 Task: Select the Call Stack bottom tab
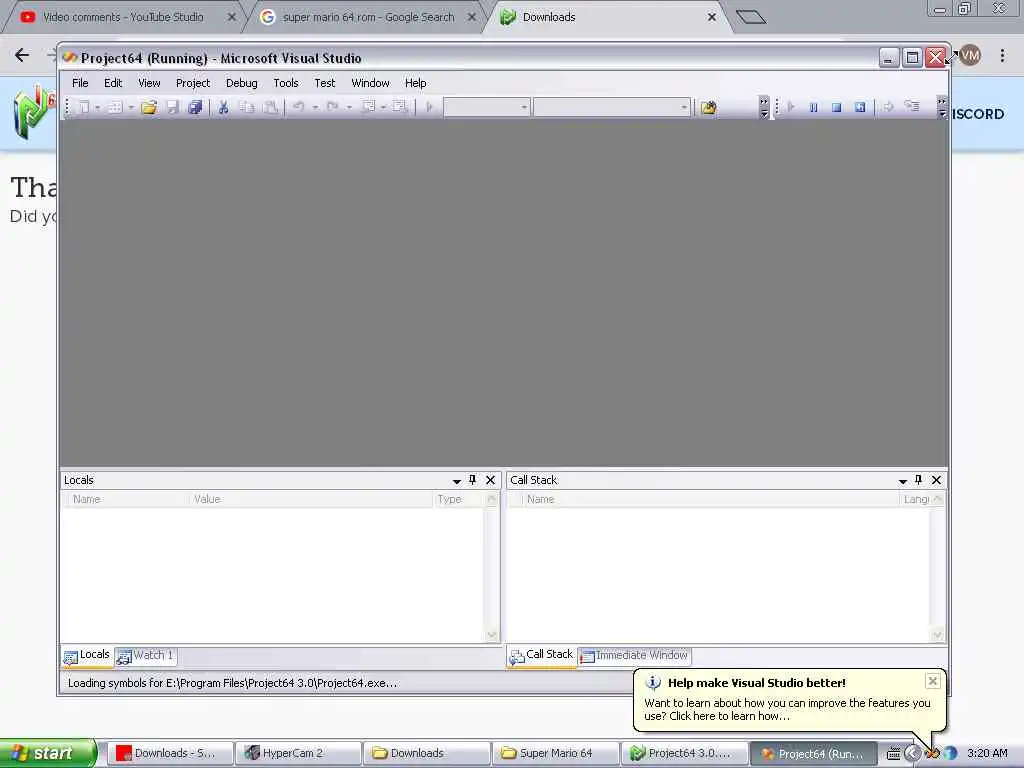click(x=541, y=656)
